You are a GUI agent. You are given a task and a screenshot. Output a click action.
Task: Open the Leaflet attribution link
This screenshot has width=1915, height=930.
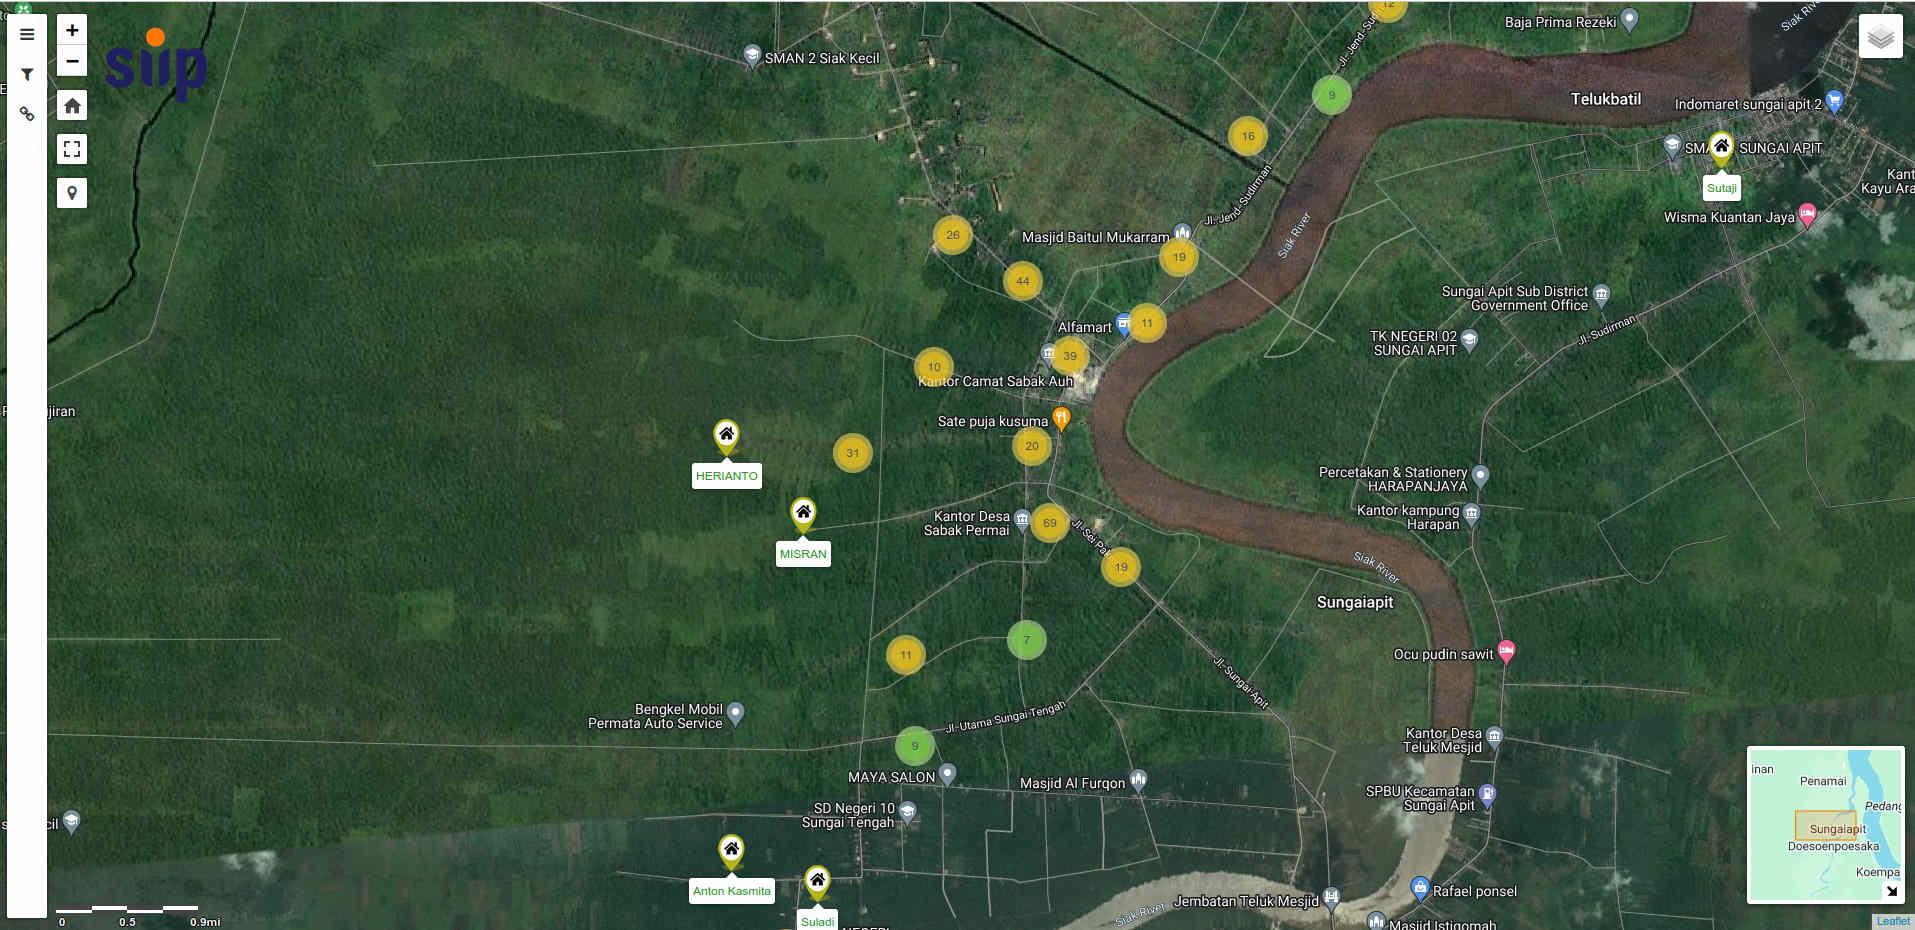pyautogui.click(x=1892, y=922)
